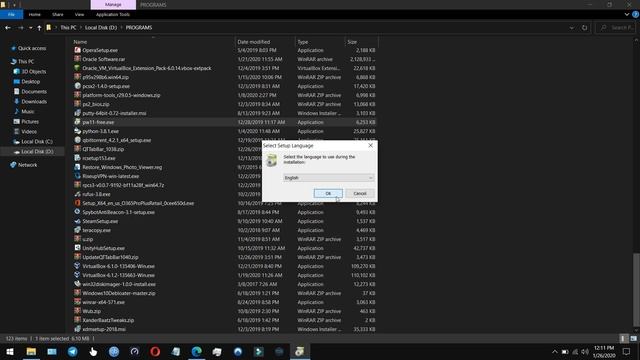Screen dimensions: 640x360
Task: Refresh the folder view
Action: click(584, 28)
